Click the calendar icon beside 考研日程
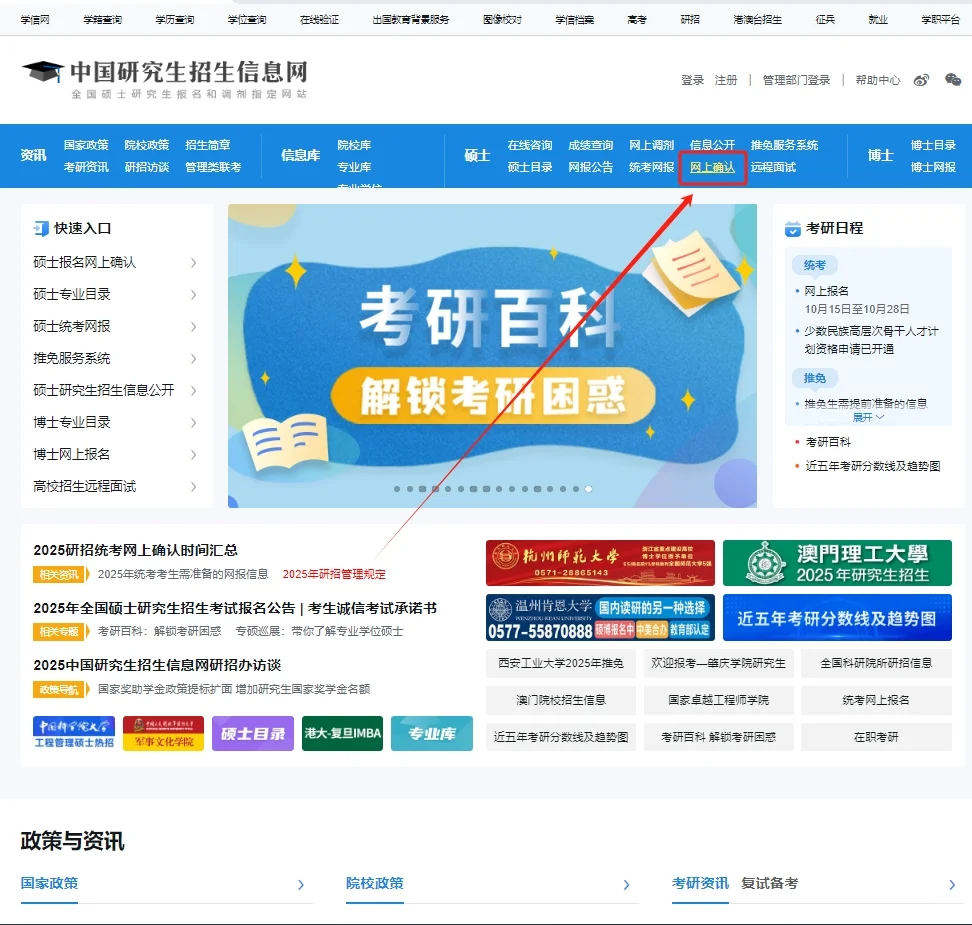Screen dimensions: 972x925 [x=793, y=228]
